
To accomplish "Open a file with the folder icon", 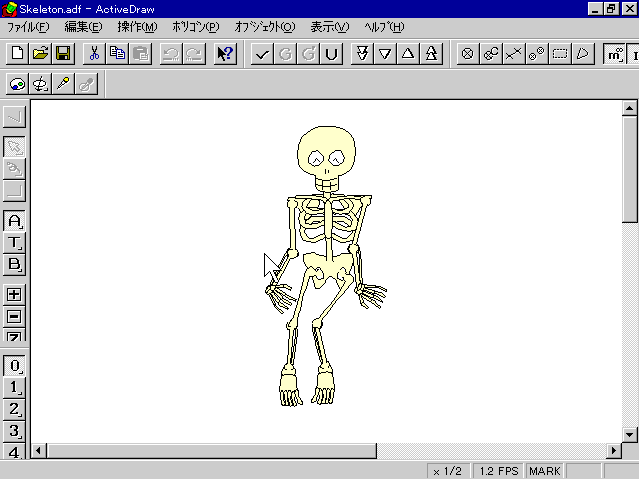I will point(40,53).
